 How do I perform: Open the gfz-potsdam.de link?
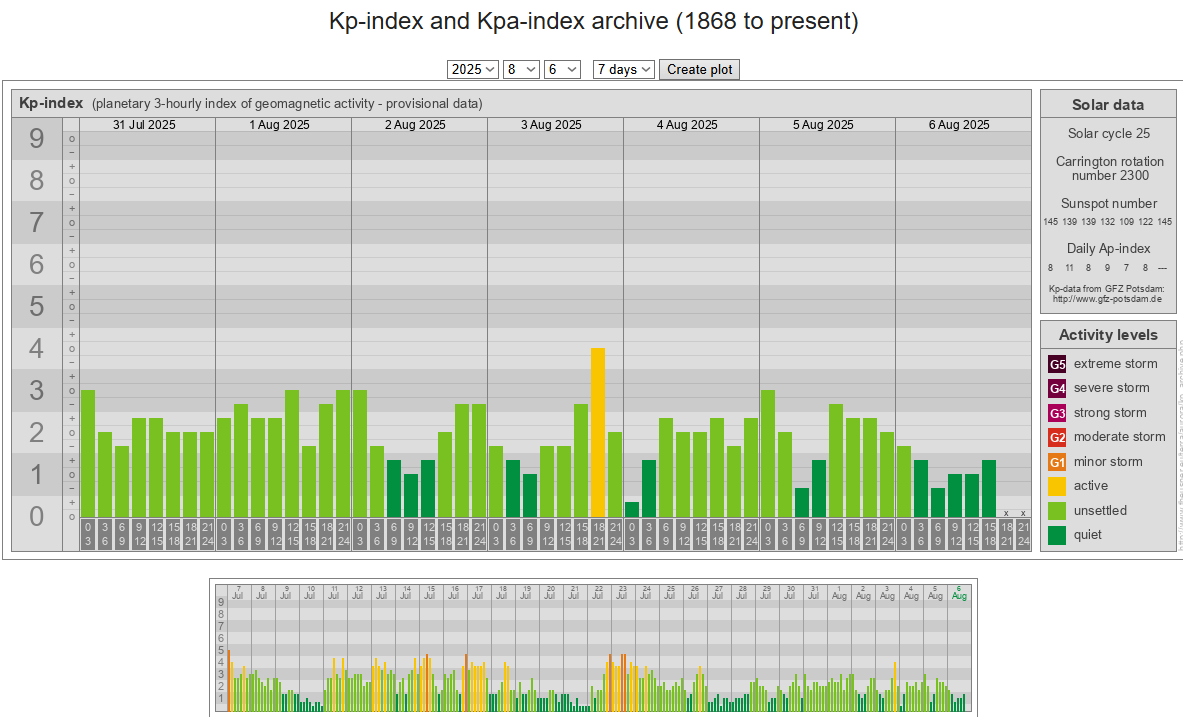tap(1108, 299)
